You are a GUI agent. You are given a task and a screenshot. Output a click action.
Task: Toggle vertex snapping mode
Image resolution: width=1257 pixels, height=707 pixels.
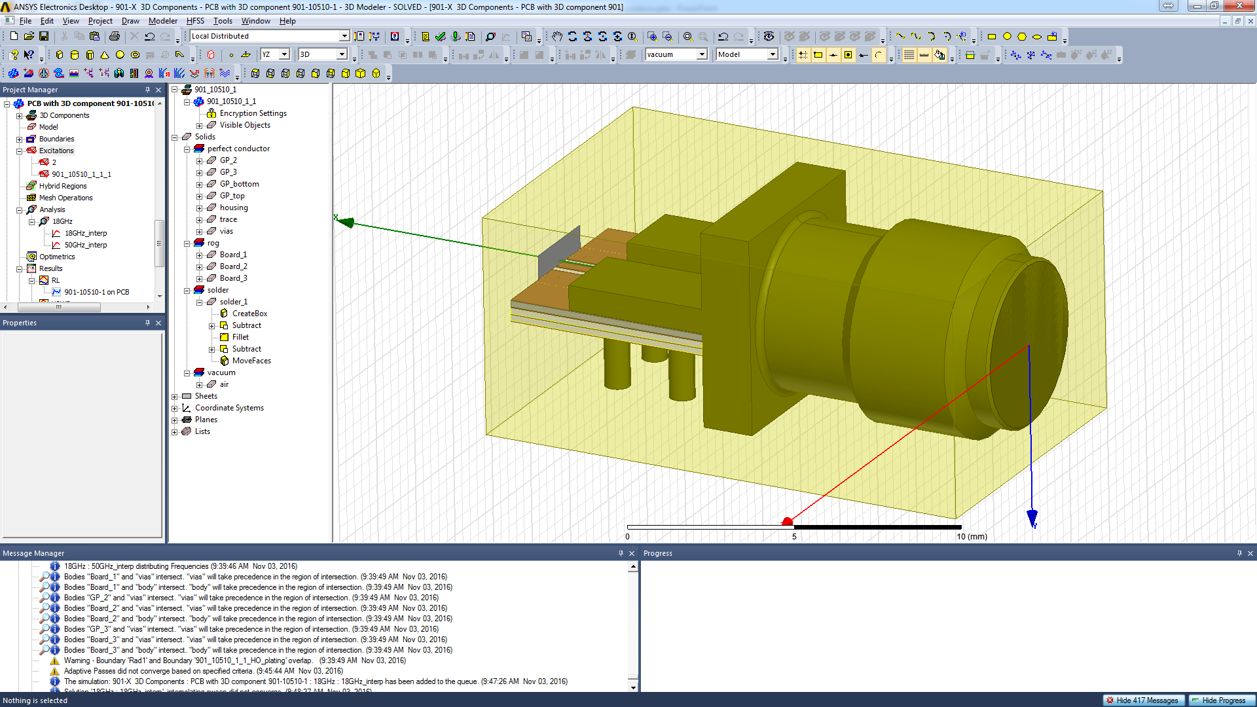(x=818, y=55)
